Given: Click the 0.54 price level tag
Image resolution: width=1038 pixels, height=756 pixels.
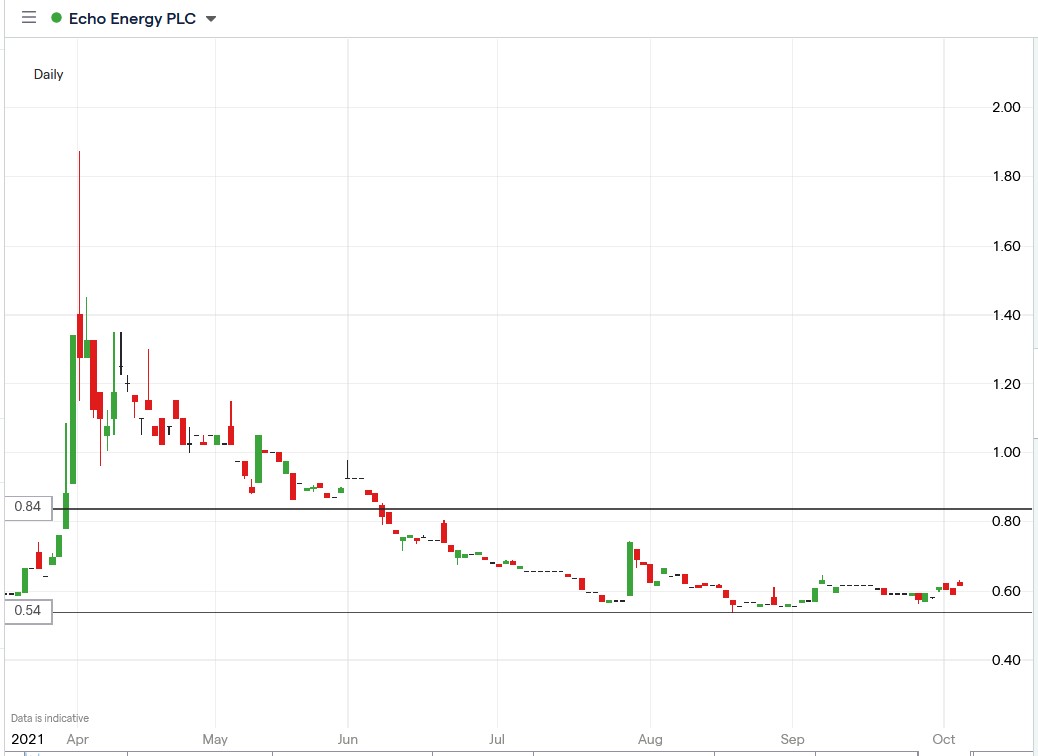Looking at the screenshot, I should click(26, 611).
